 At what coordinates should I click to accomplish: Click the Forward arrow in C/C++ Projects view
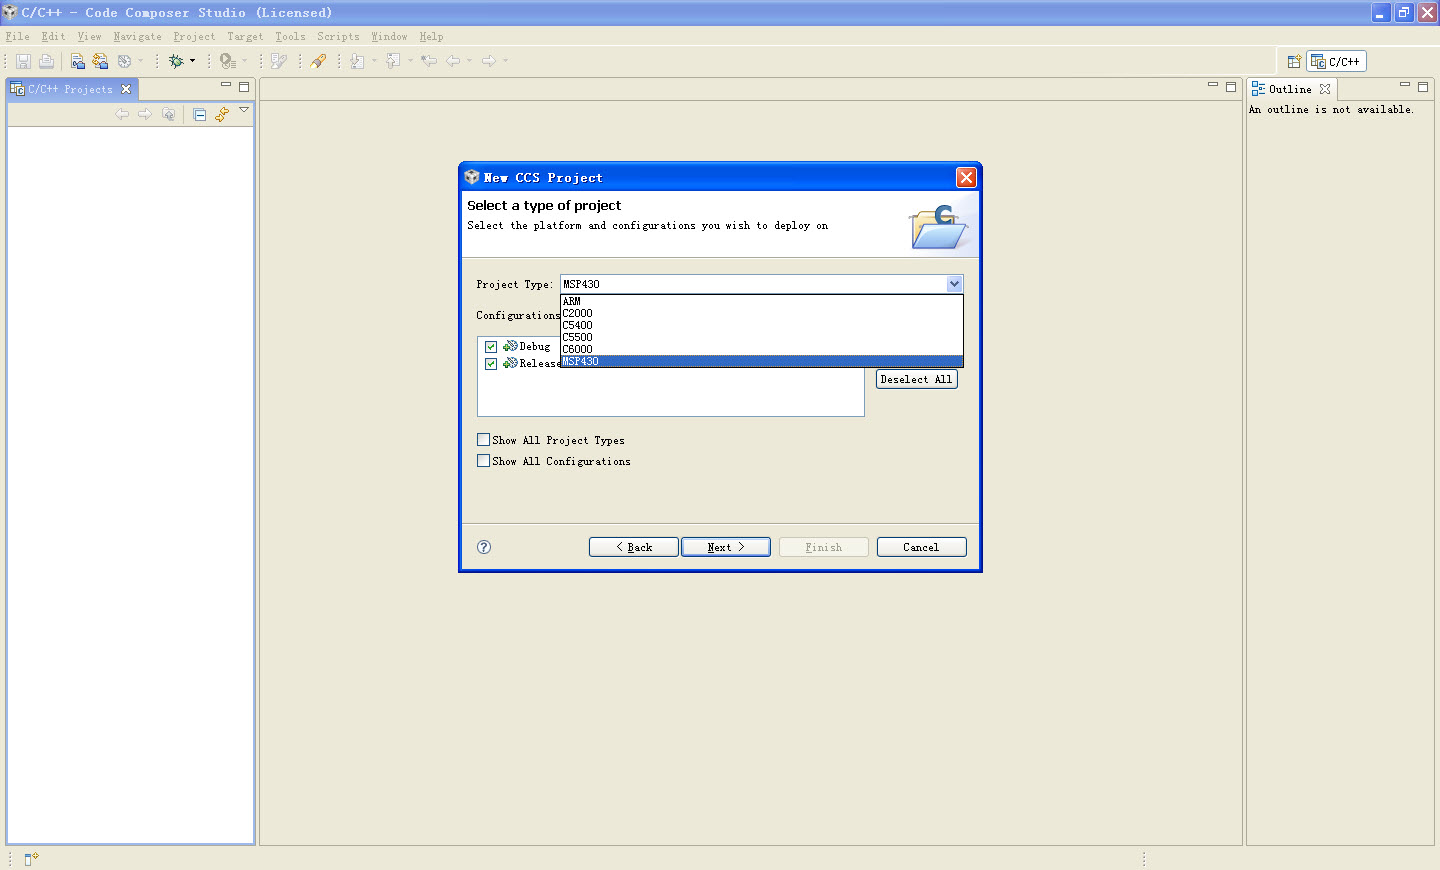pos(145,114)
